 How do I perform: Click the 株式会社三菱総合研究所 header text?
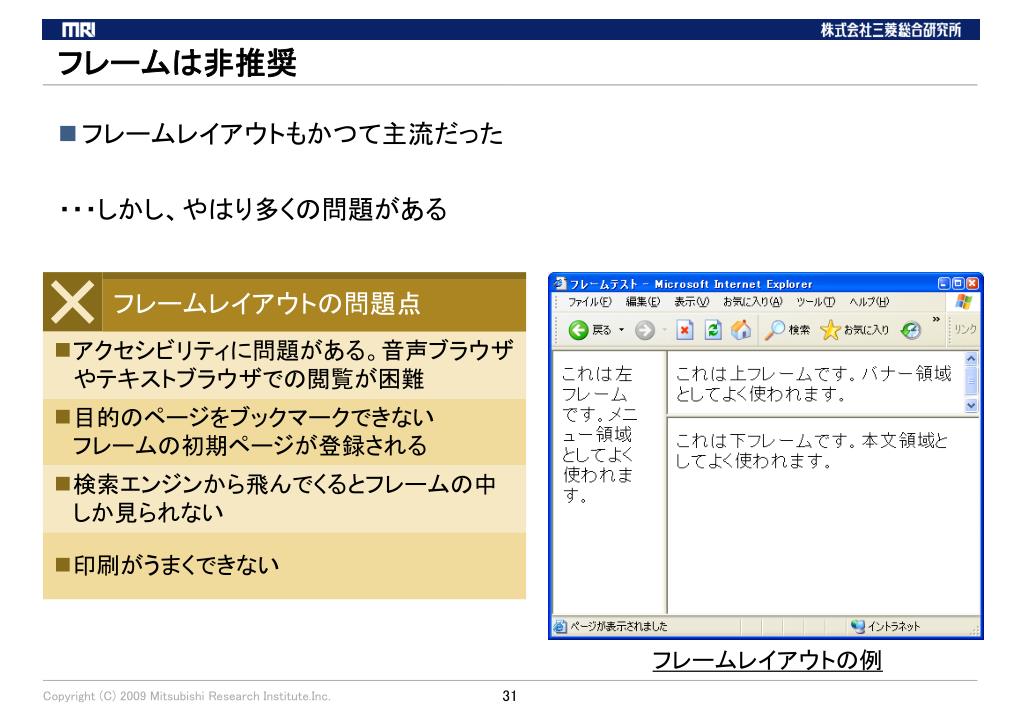click(890, 30)
